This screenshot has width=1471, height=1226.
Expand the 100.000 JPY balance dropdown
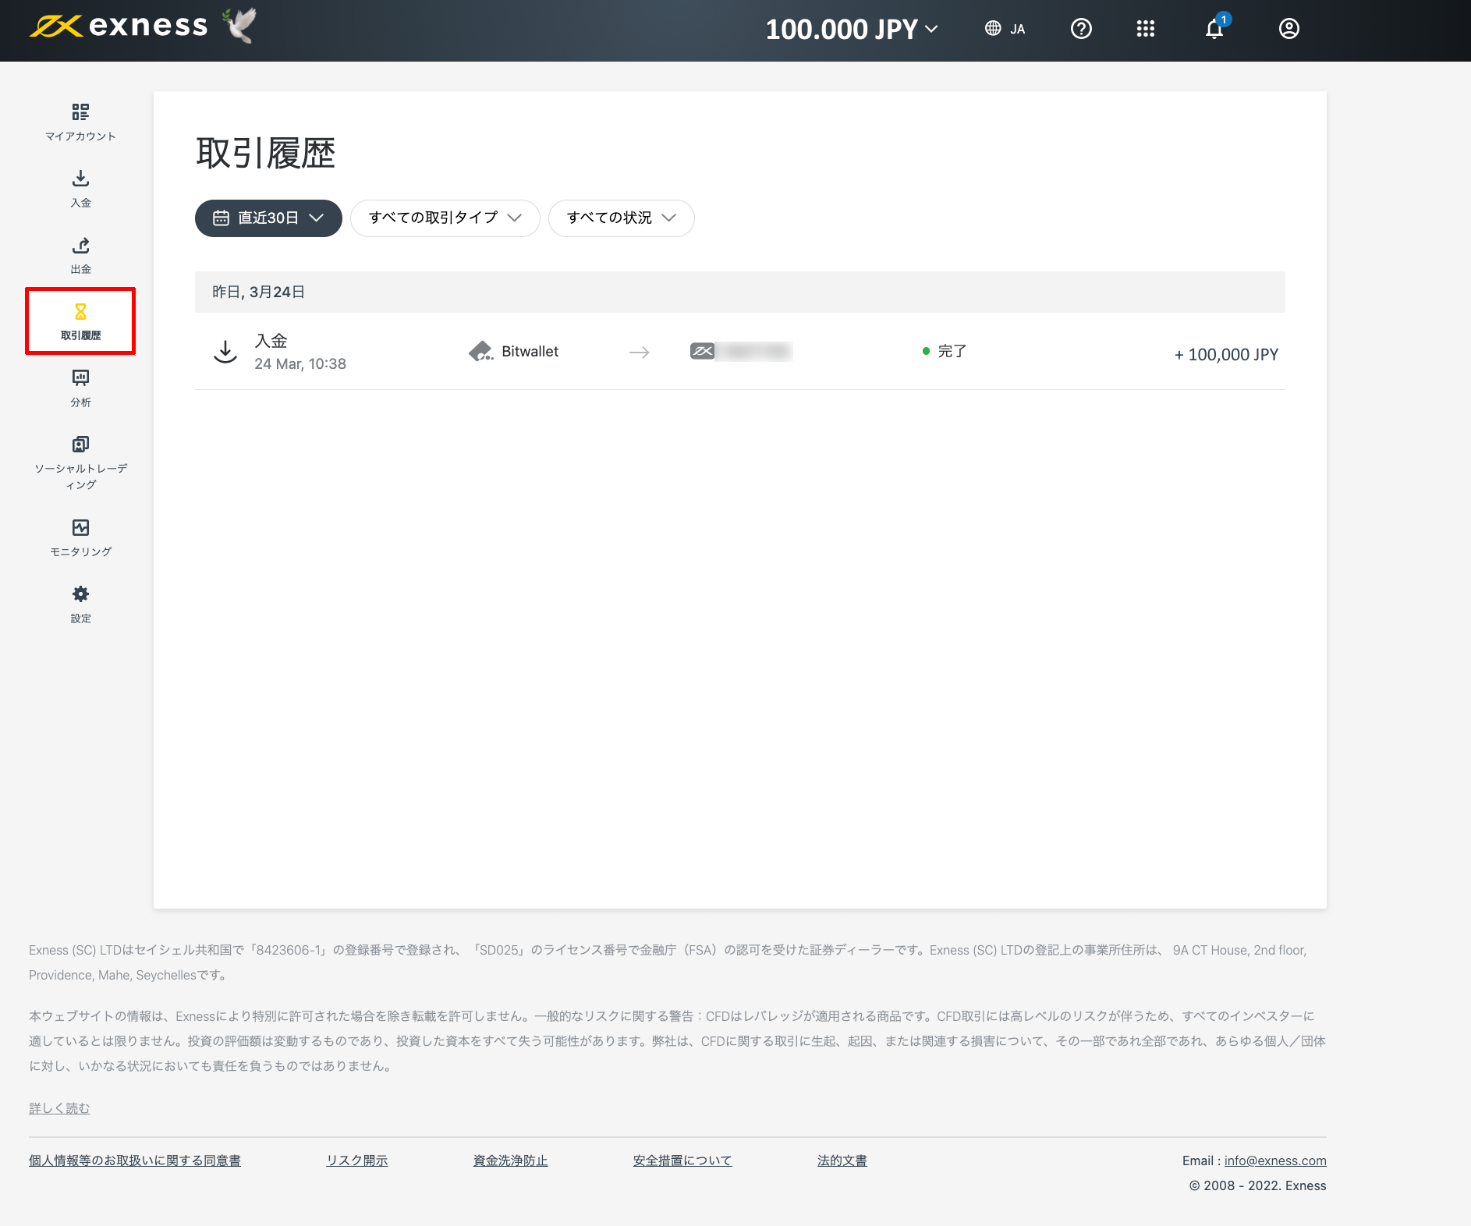(851, 29)
